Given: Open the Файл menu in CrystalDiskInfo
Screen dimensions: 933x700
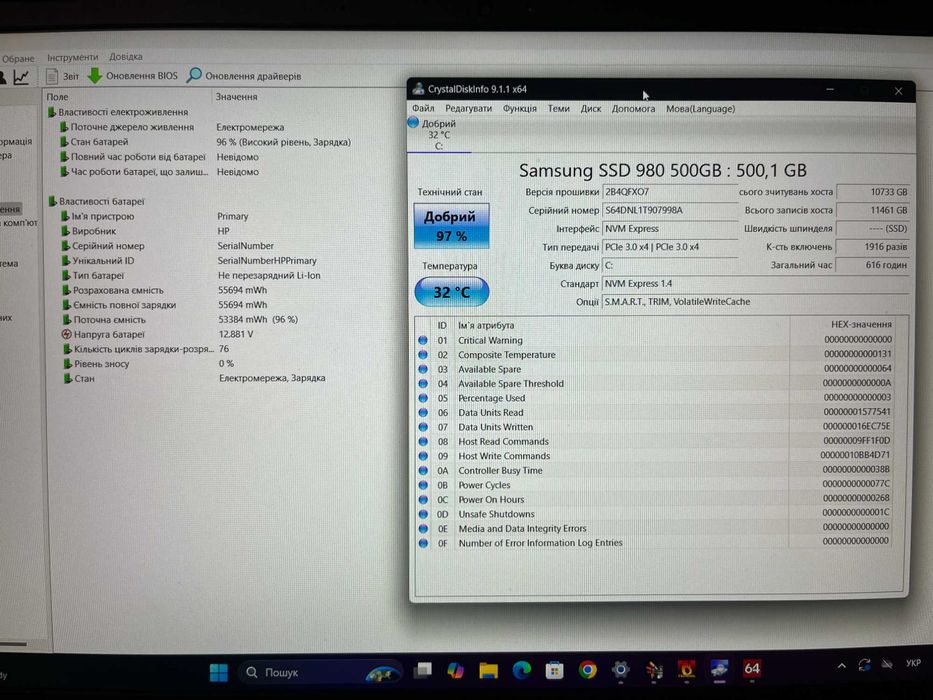Looking at the screenshot, I should [423, 108].
